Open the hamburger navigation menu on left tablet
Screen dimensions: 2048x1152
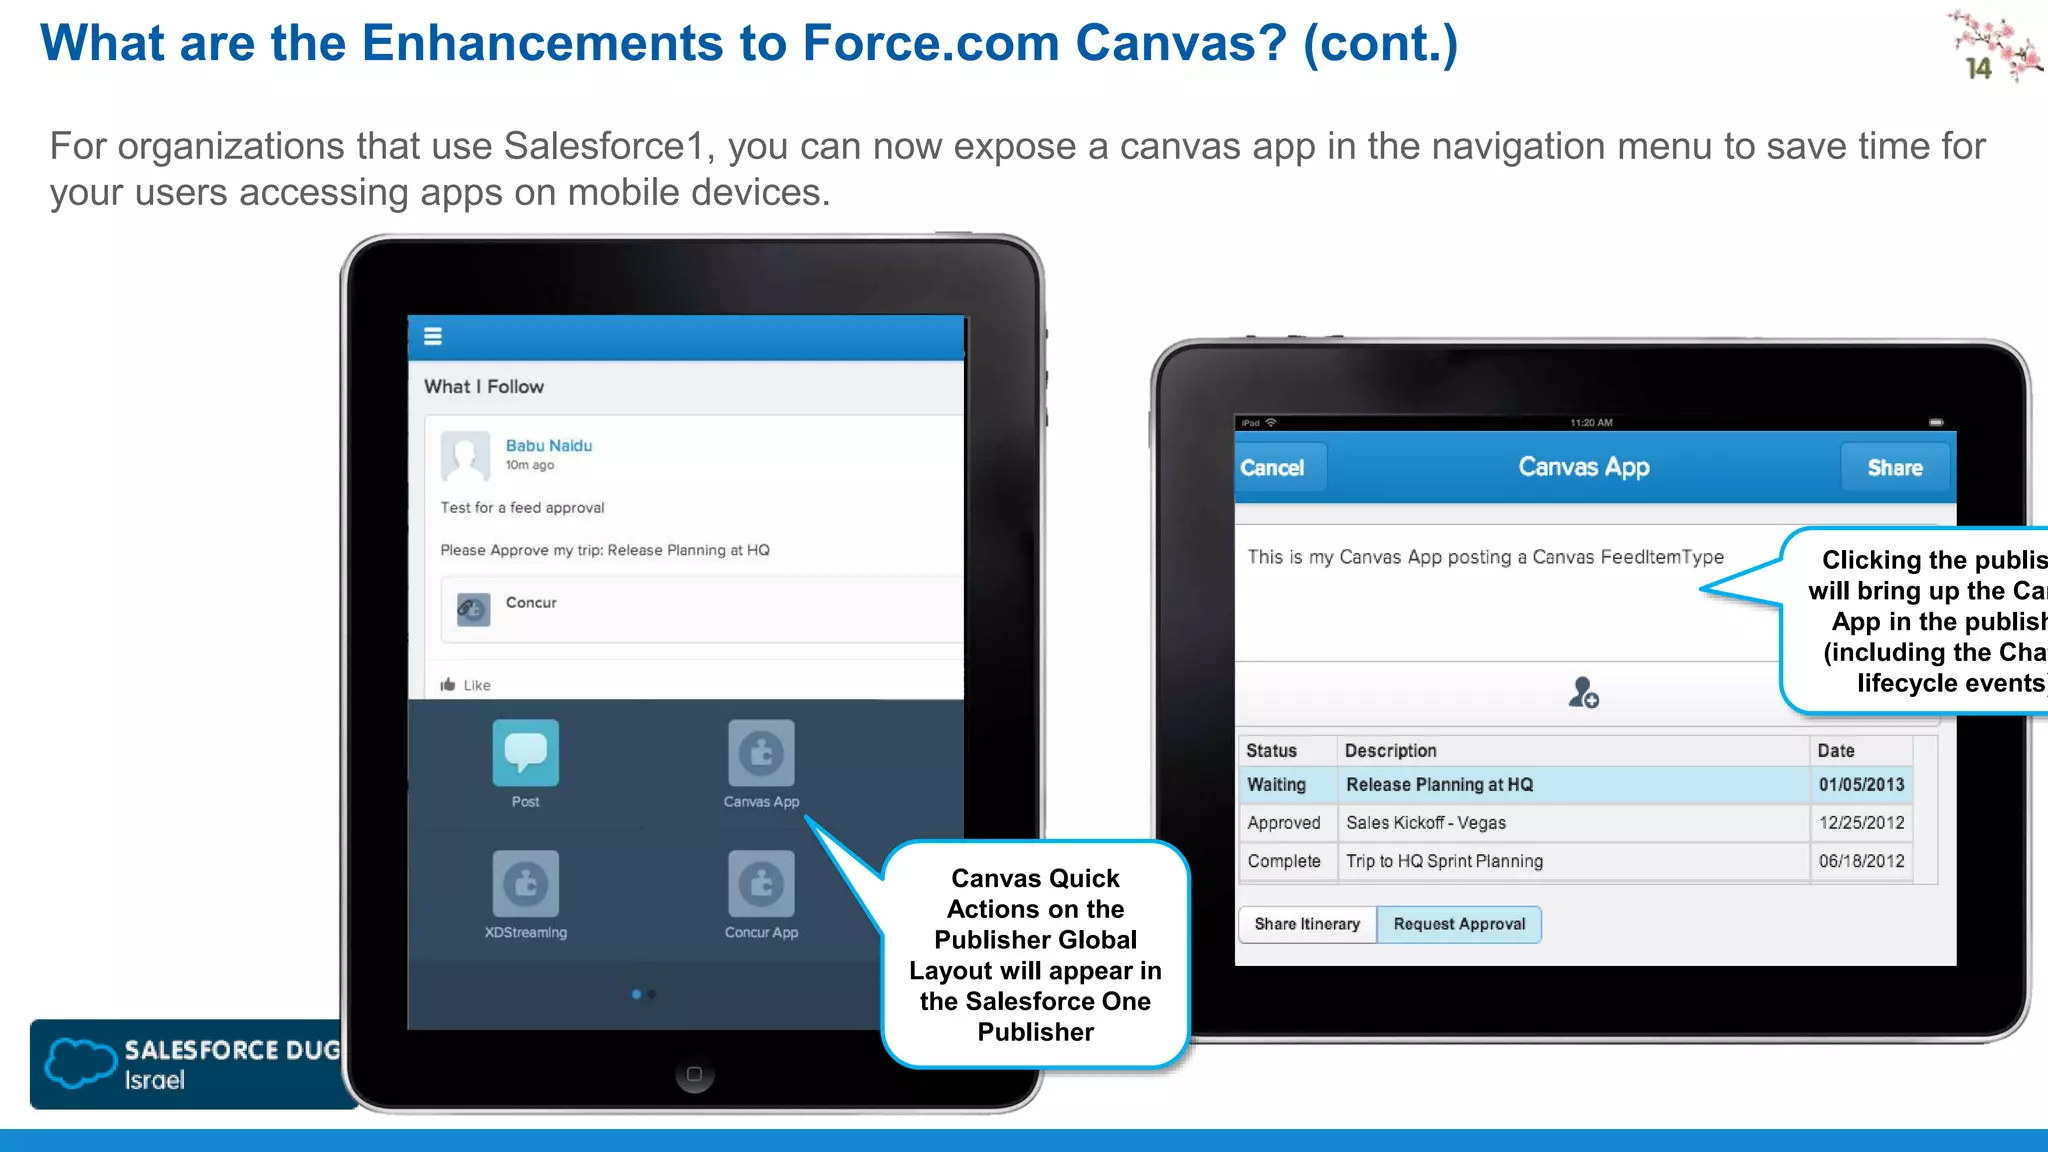(x=433, y=336)
